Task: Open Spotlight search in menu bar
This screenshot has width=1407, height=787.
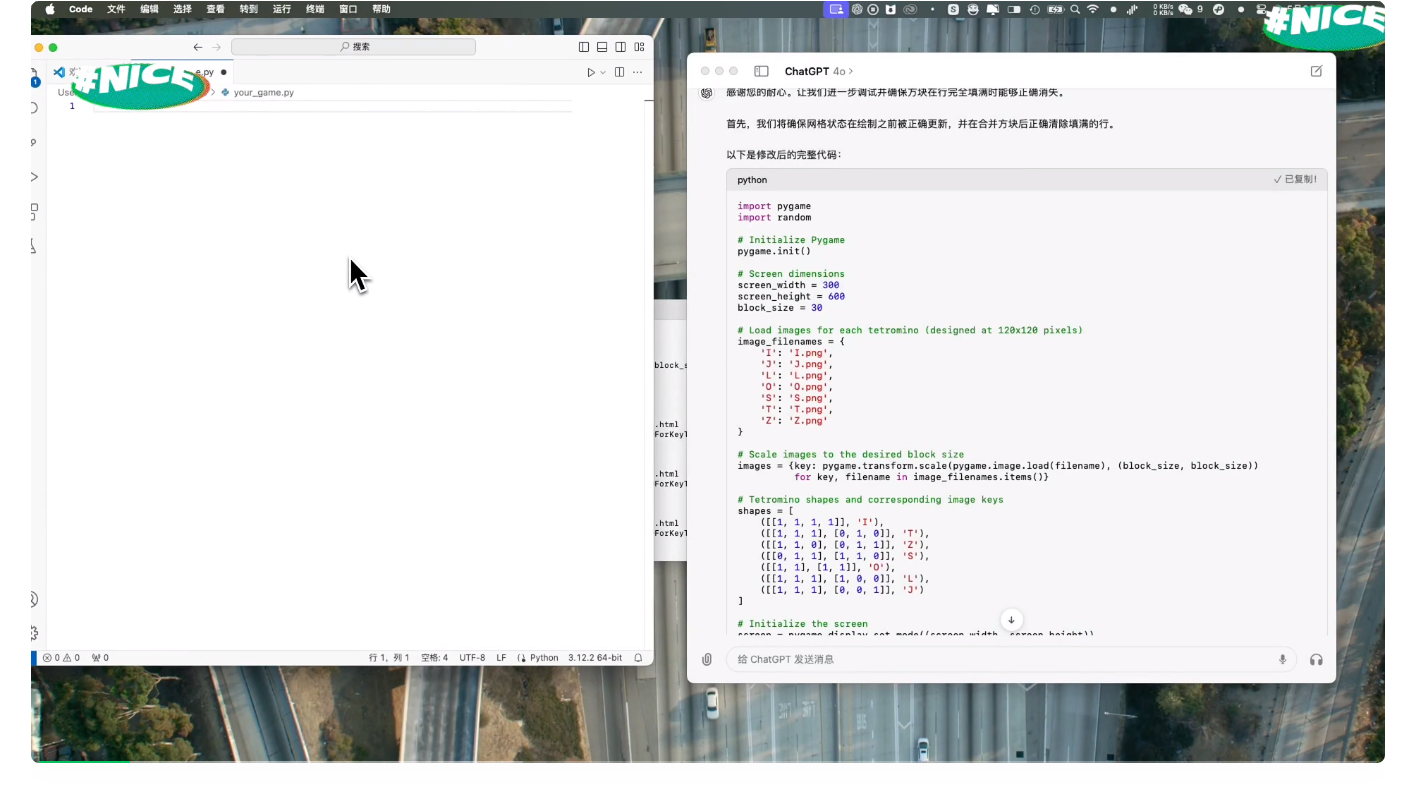Action: pyautogui.click(x=1075, y=9)
